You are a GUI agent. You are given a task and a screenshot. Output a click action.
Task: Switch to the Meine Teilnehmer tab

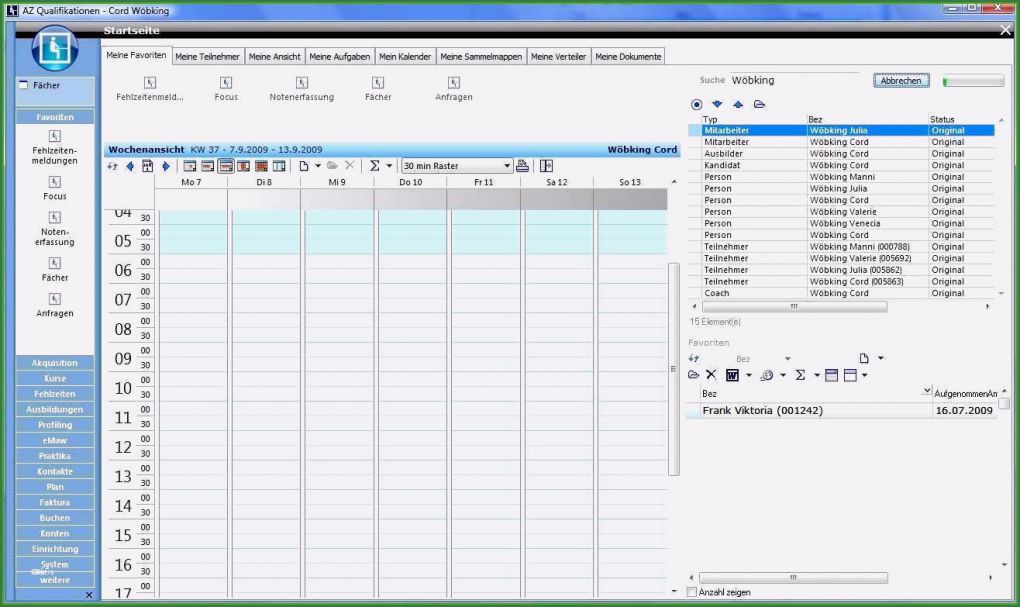(x=207, y=56)
